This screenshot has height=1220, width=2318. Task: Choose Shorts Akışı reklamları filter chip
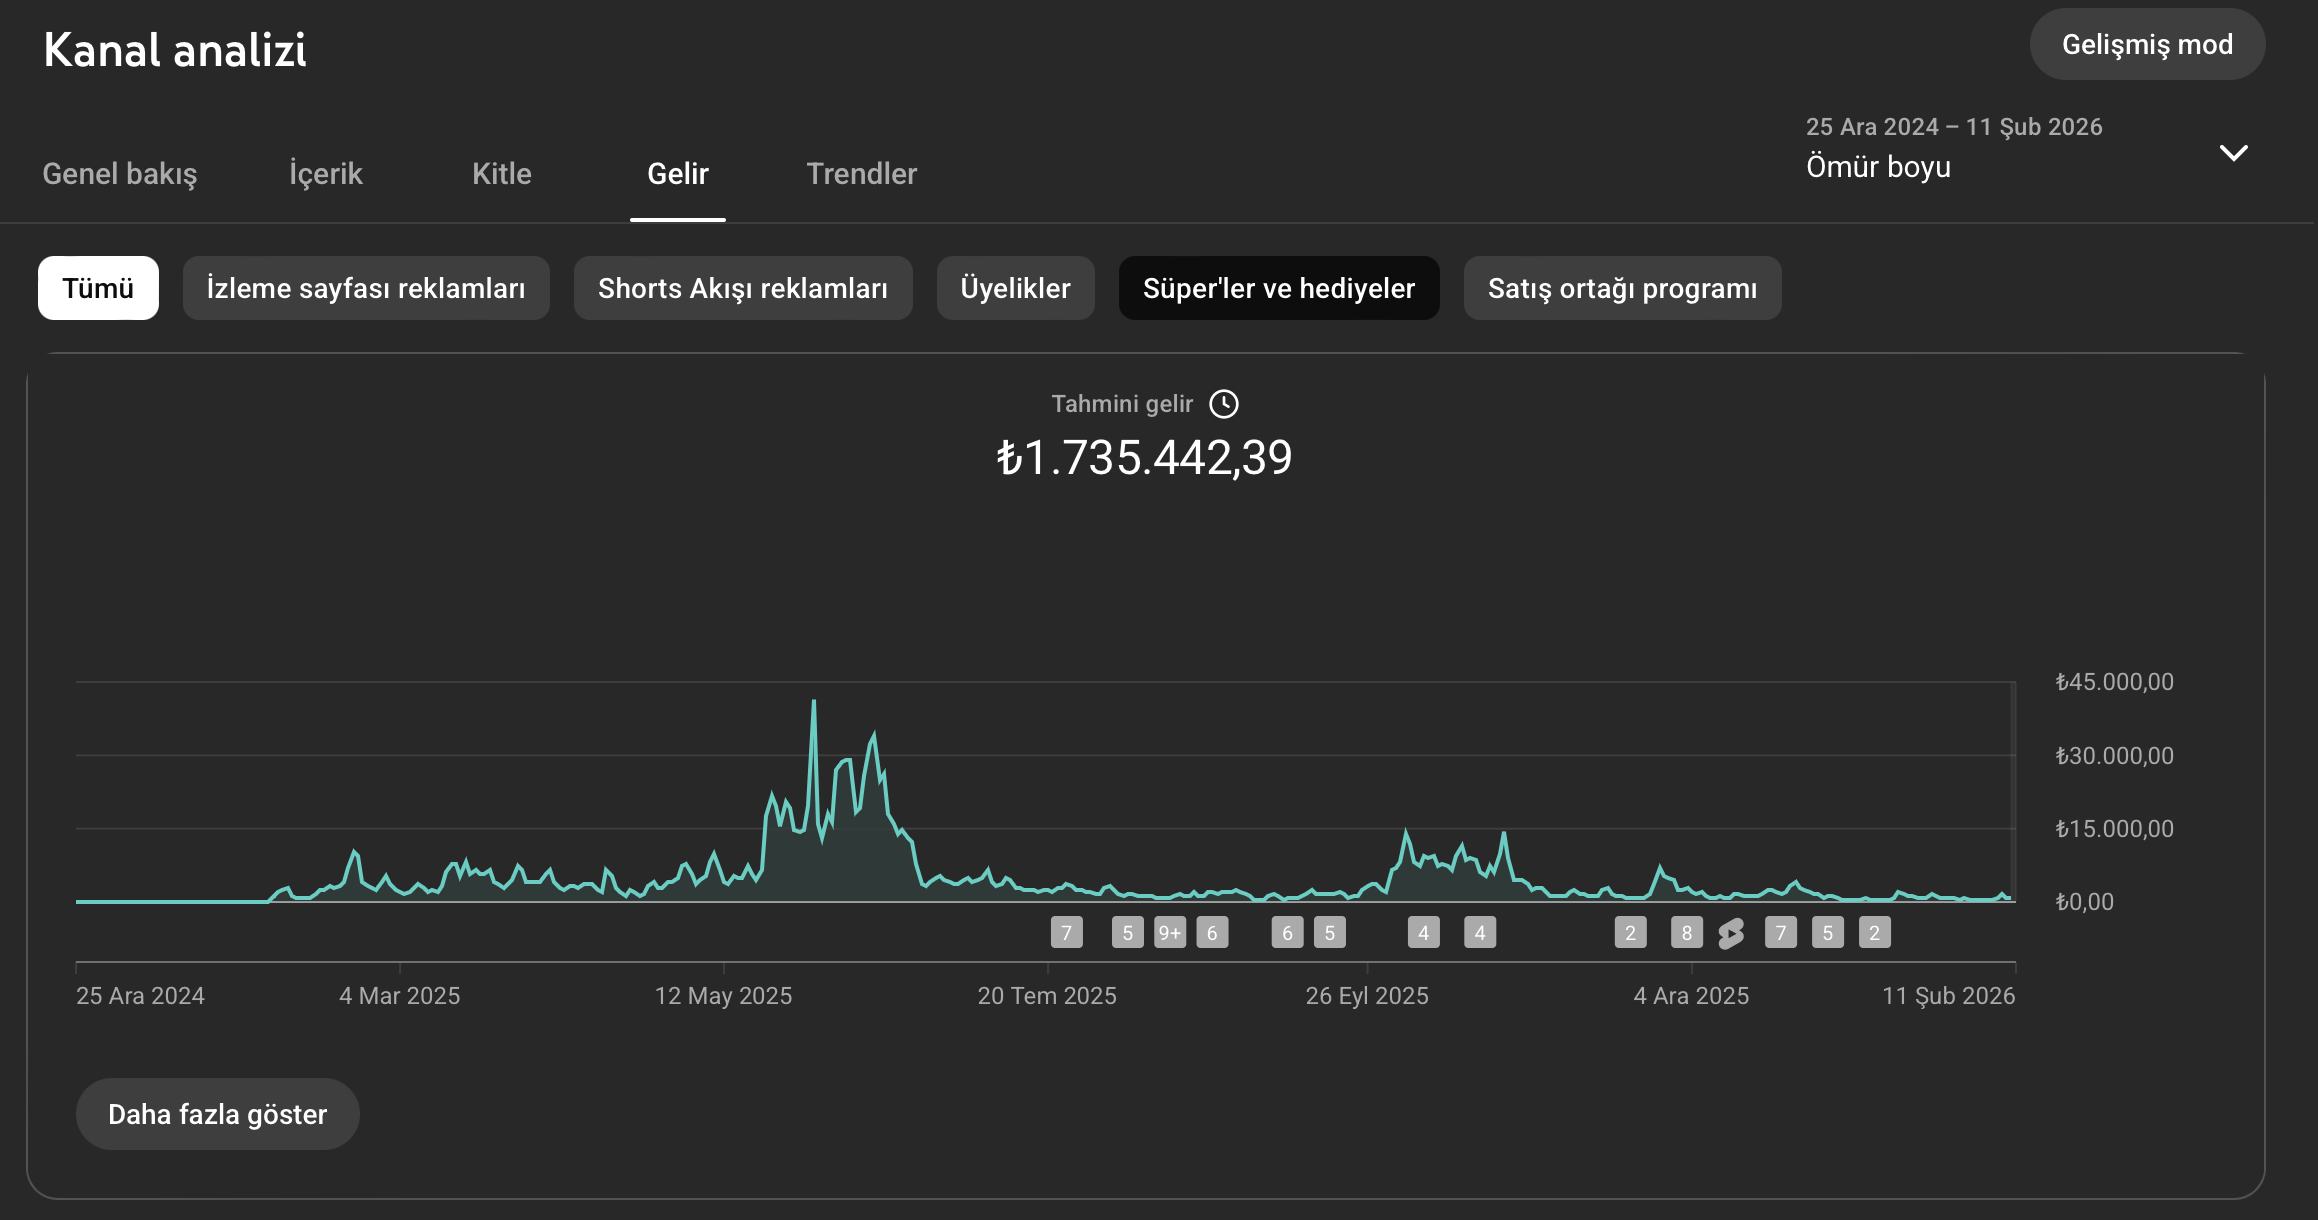coord(743,288)
